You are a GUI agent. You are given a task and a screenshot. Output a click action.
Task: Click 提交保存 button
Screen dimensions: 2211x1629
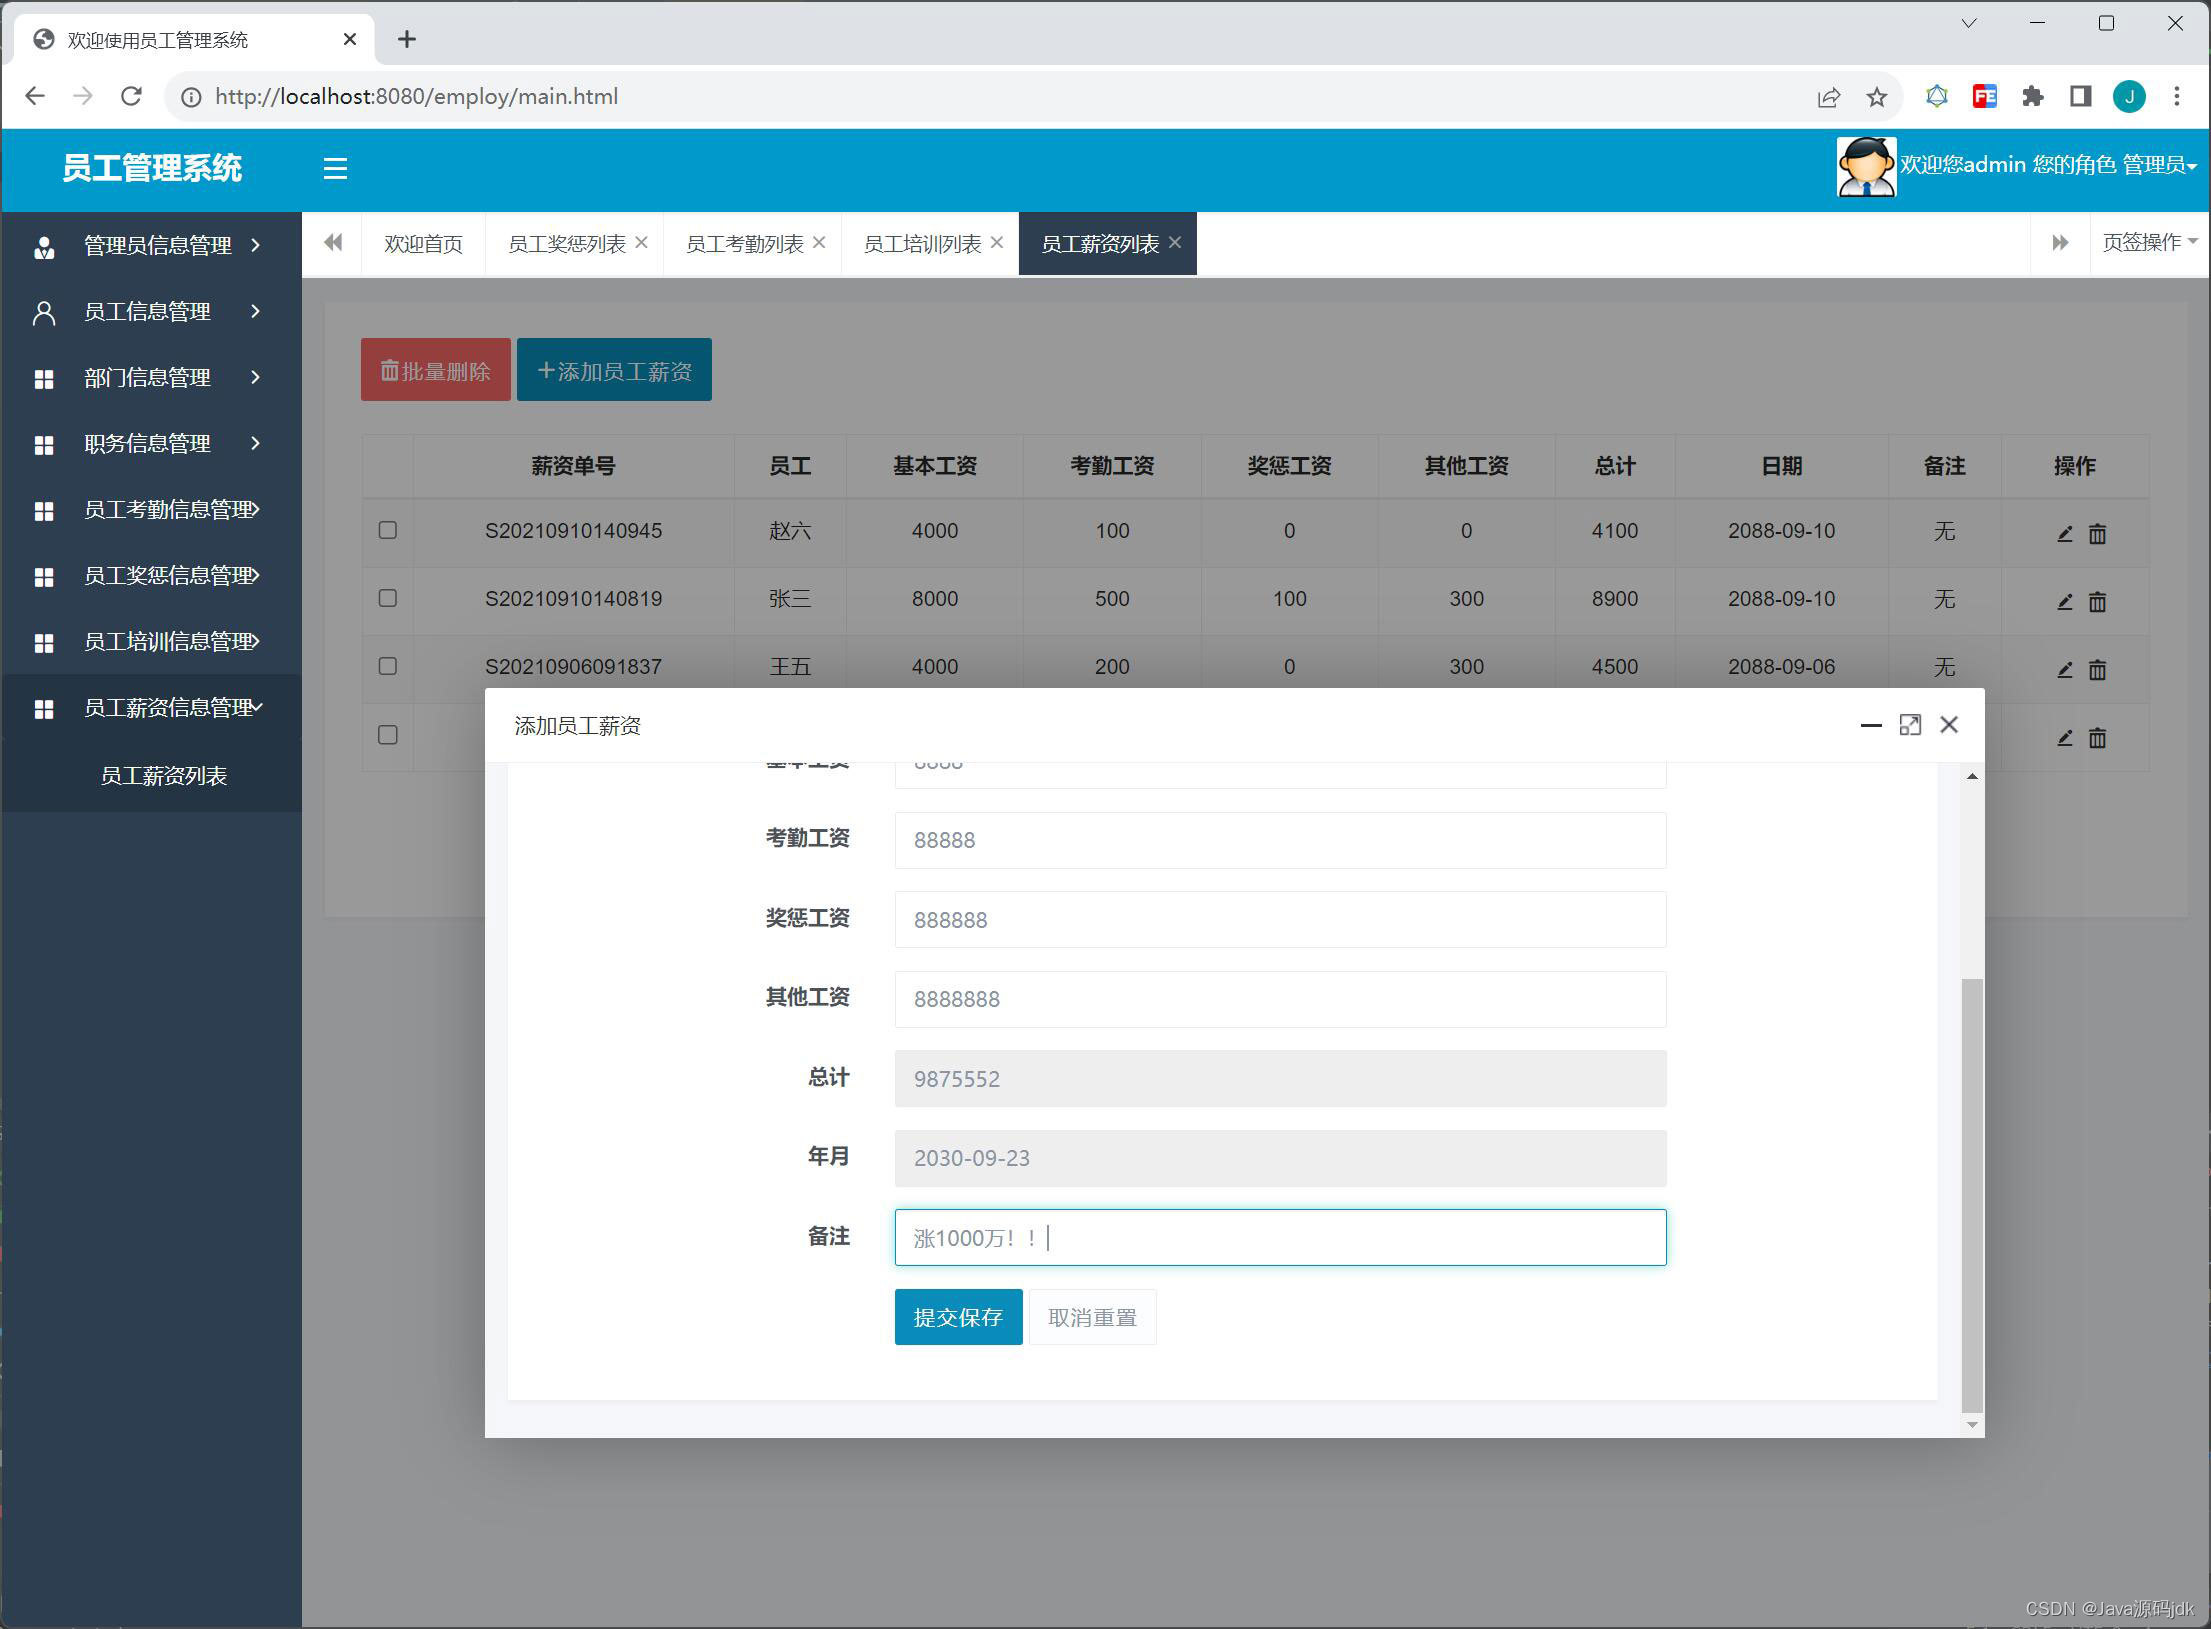[x=958, y=1317]
